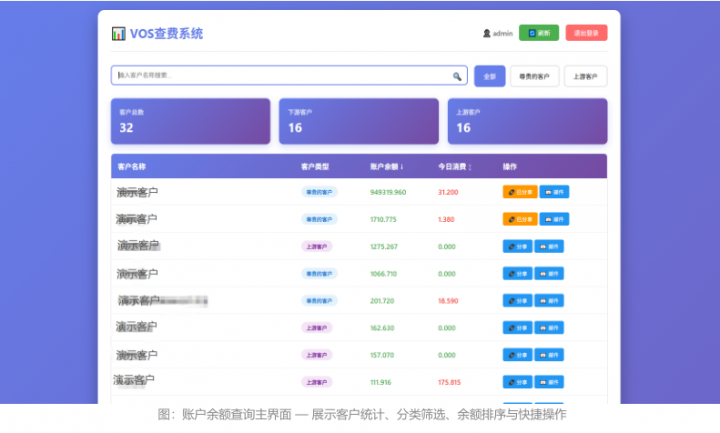The width and height of the screenshot is (720, 433).
Task: Click the 邮件 button in 111.916 row
Action: pos(549,382)
